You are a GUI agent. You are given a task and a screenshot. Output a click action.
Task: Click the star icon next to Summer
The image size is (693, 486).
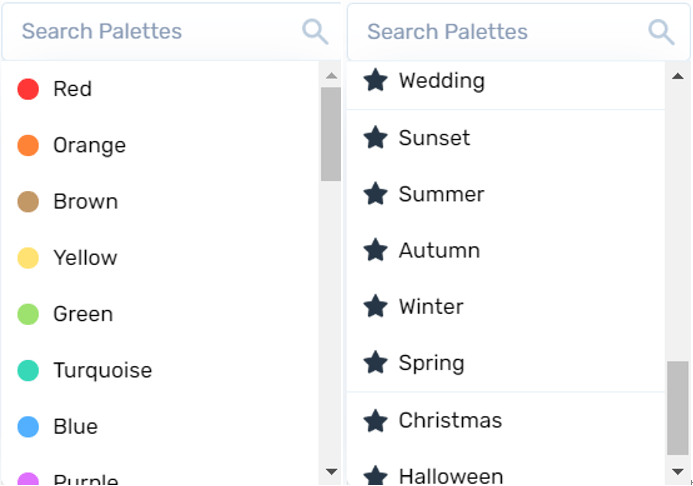click(375, 194)
